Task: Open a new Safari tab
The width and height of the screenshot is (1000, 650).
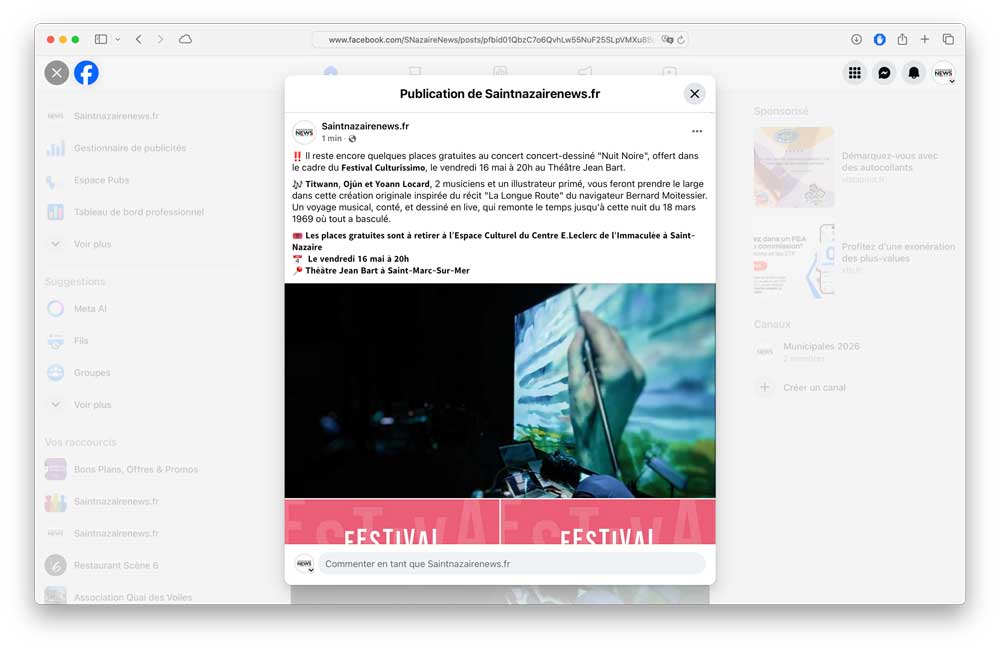Action: click(925, 39)
